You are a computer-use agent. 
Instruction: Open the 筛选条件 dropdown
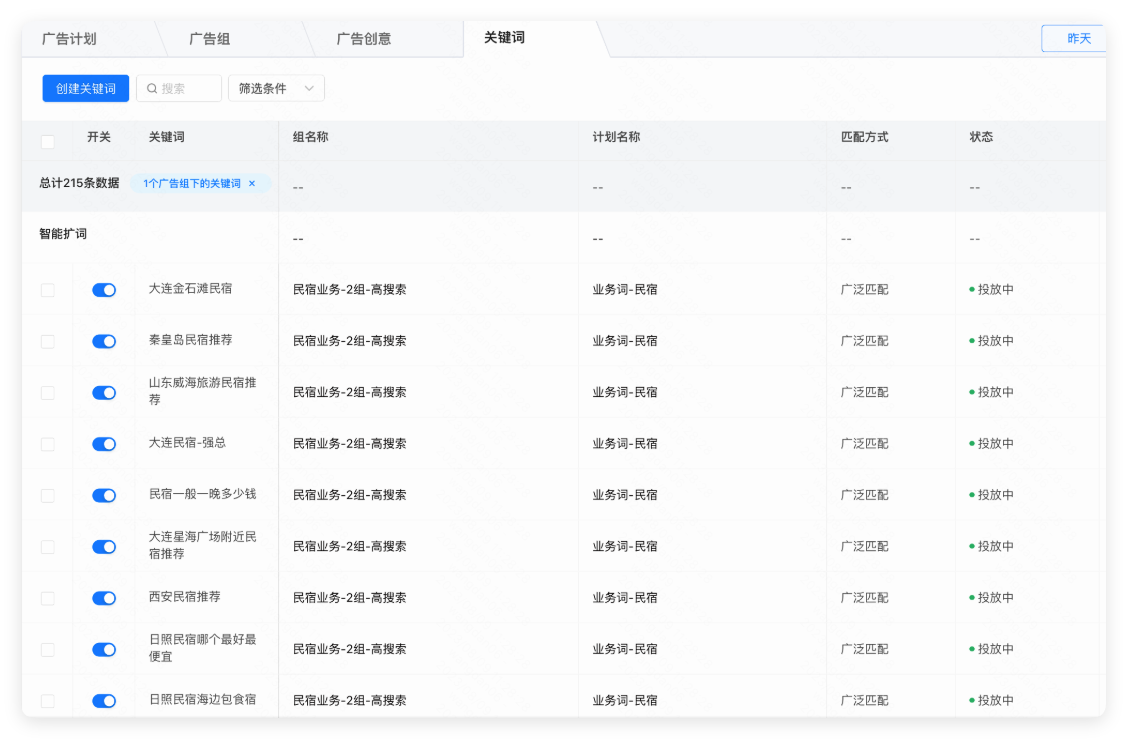pos(276,88)
